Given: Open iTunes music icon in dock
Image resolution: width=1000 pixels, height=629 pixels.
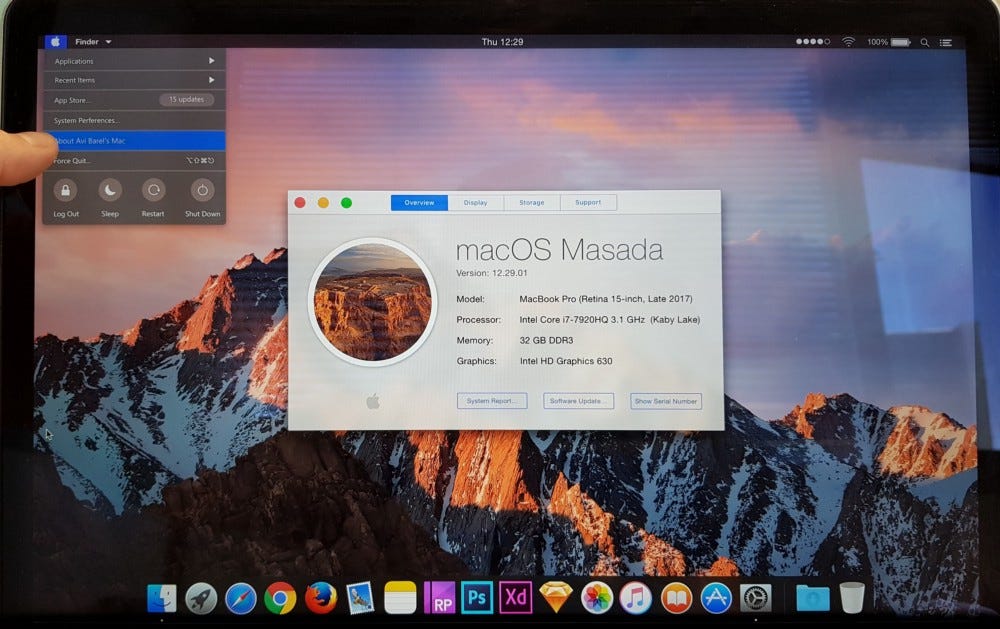Looking at the screenshot, I should [636, 598].
